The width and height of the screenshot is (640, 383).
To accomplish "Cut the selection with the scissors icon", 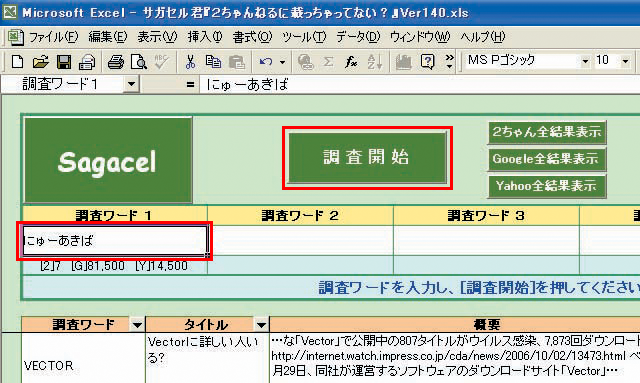I will [190, 62].
